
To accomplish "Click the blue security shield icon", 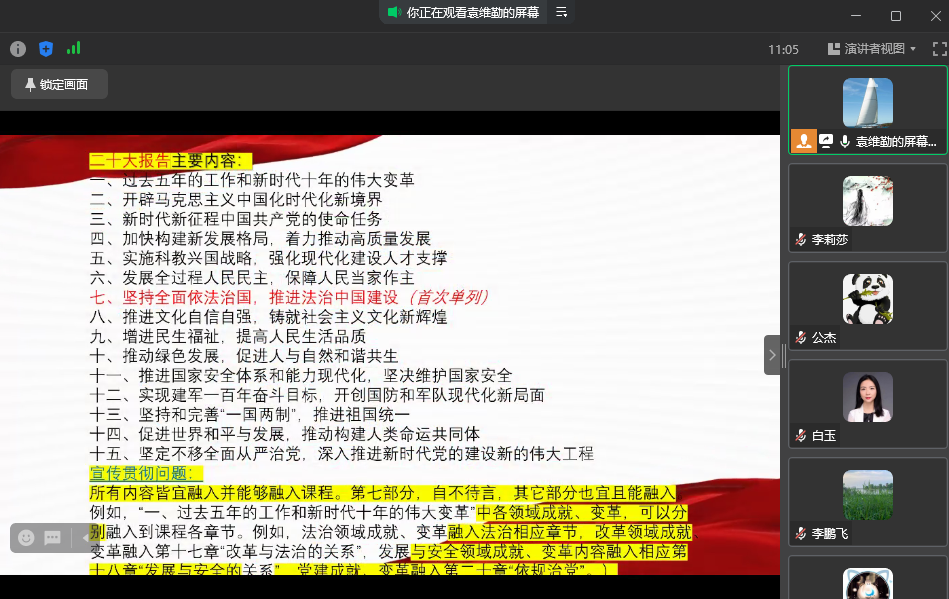I will 45,48.
